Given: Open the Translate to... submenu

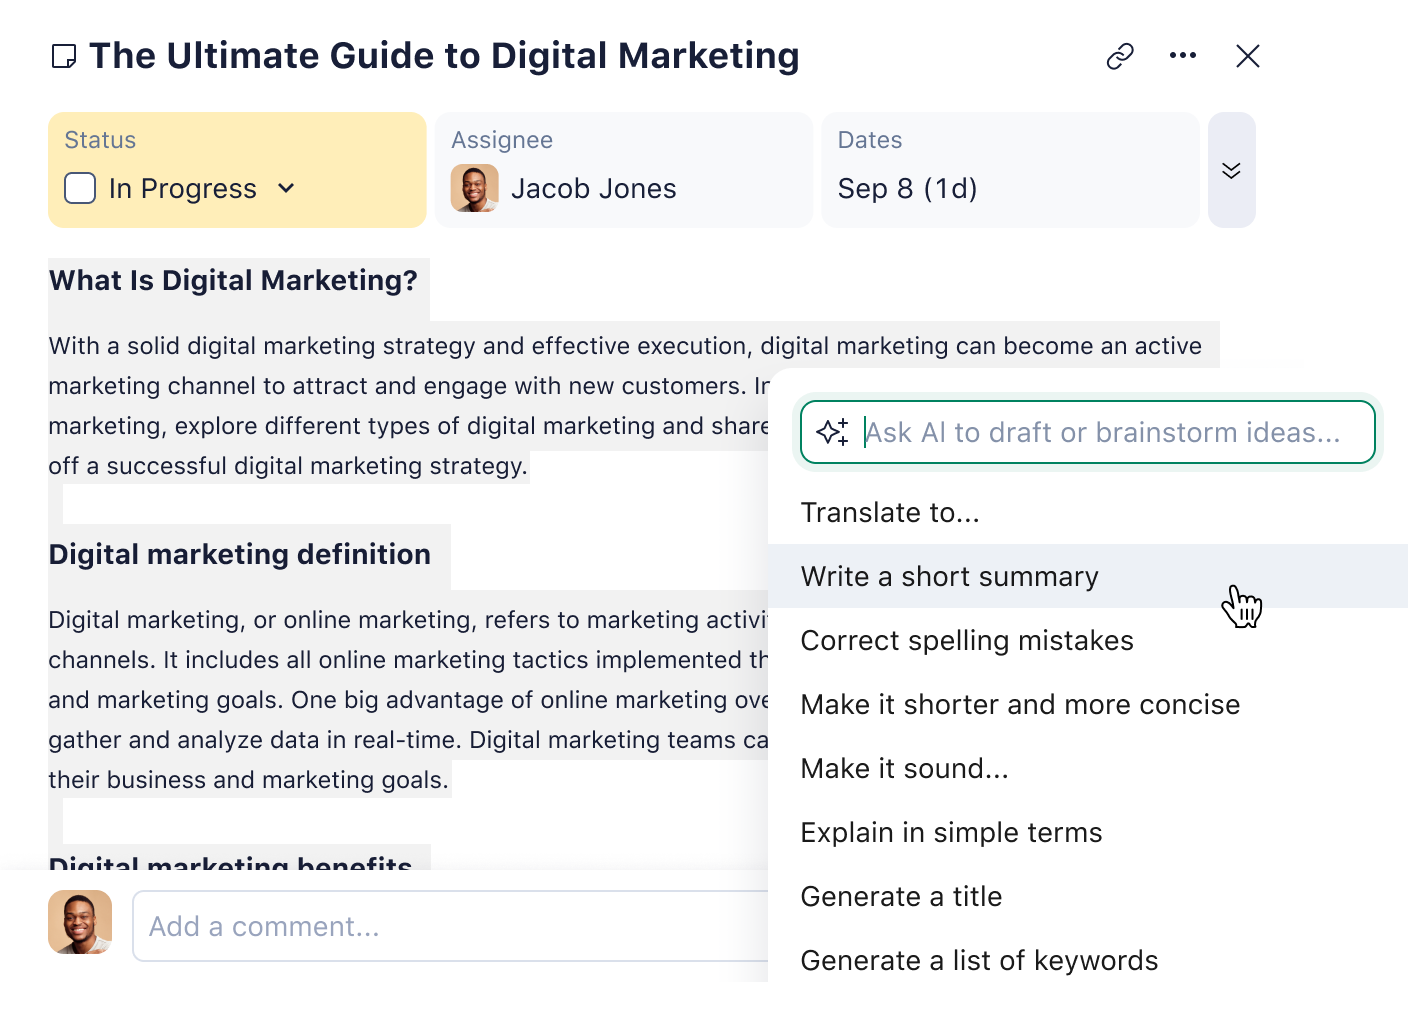Looking at the screenshot, I should [890, 513].
